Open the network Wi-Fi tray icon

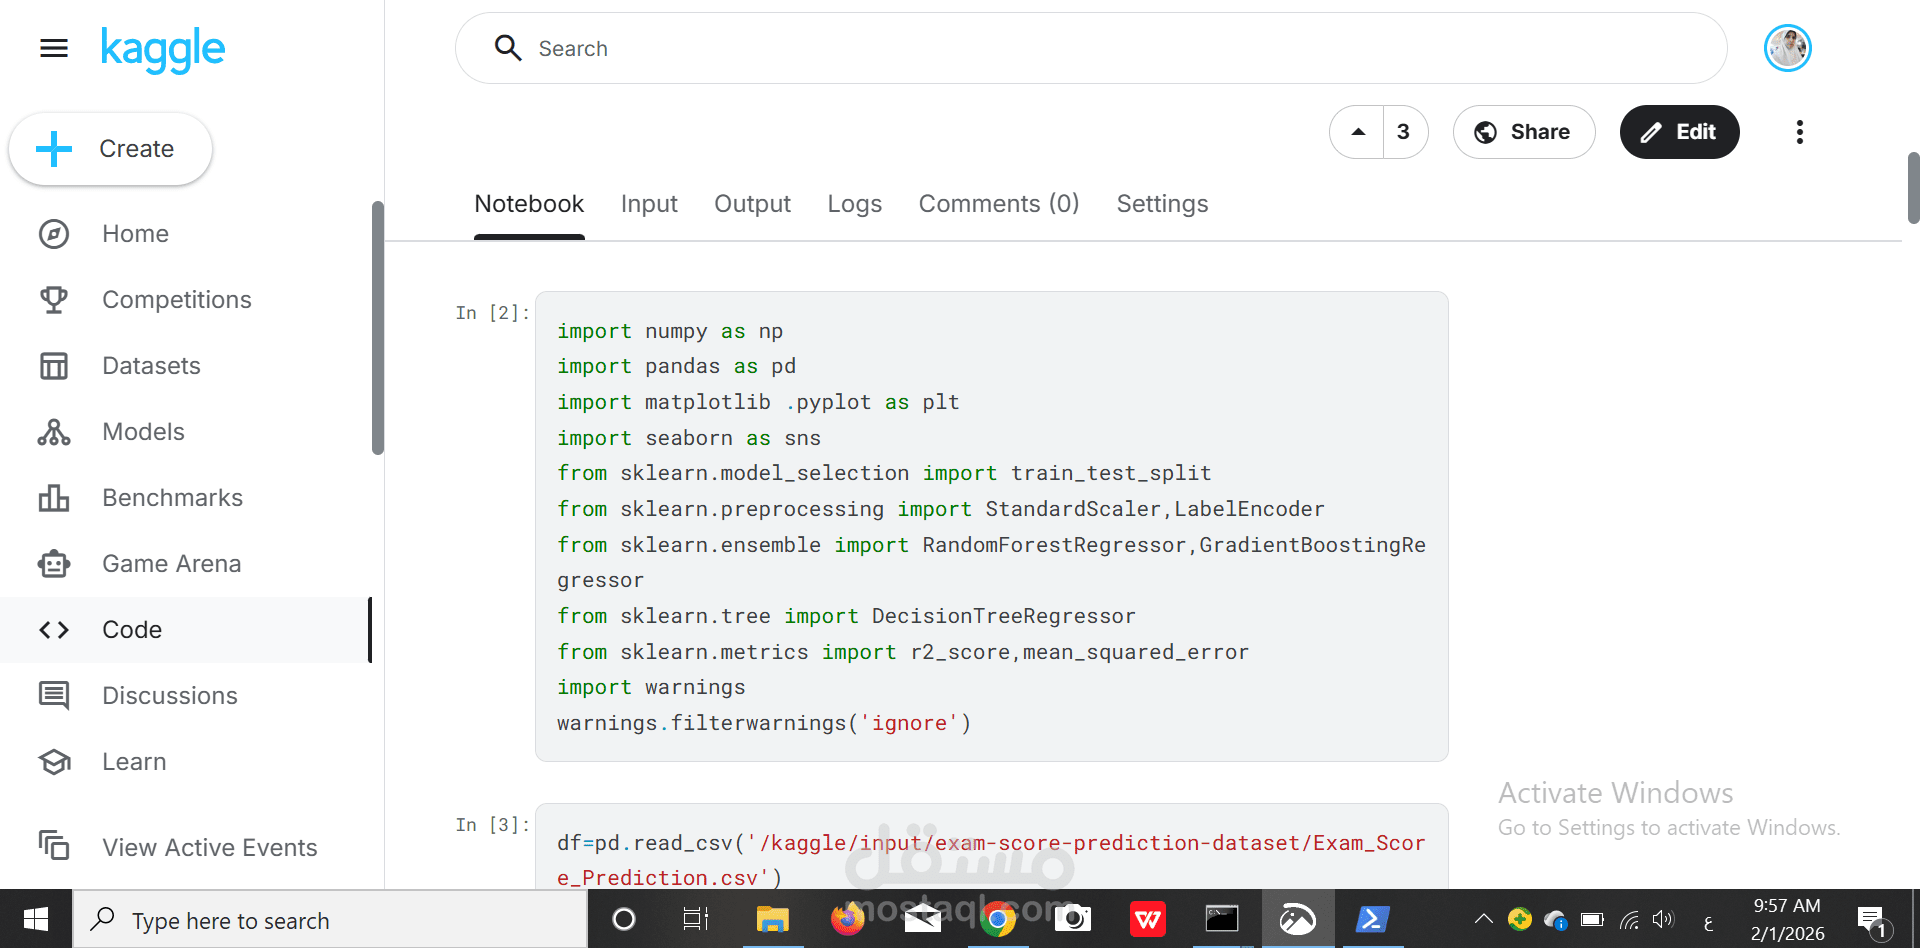pos(1630,919)
